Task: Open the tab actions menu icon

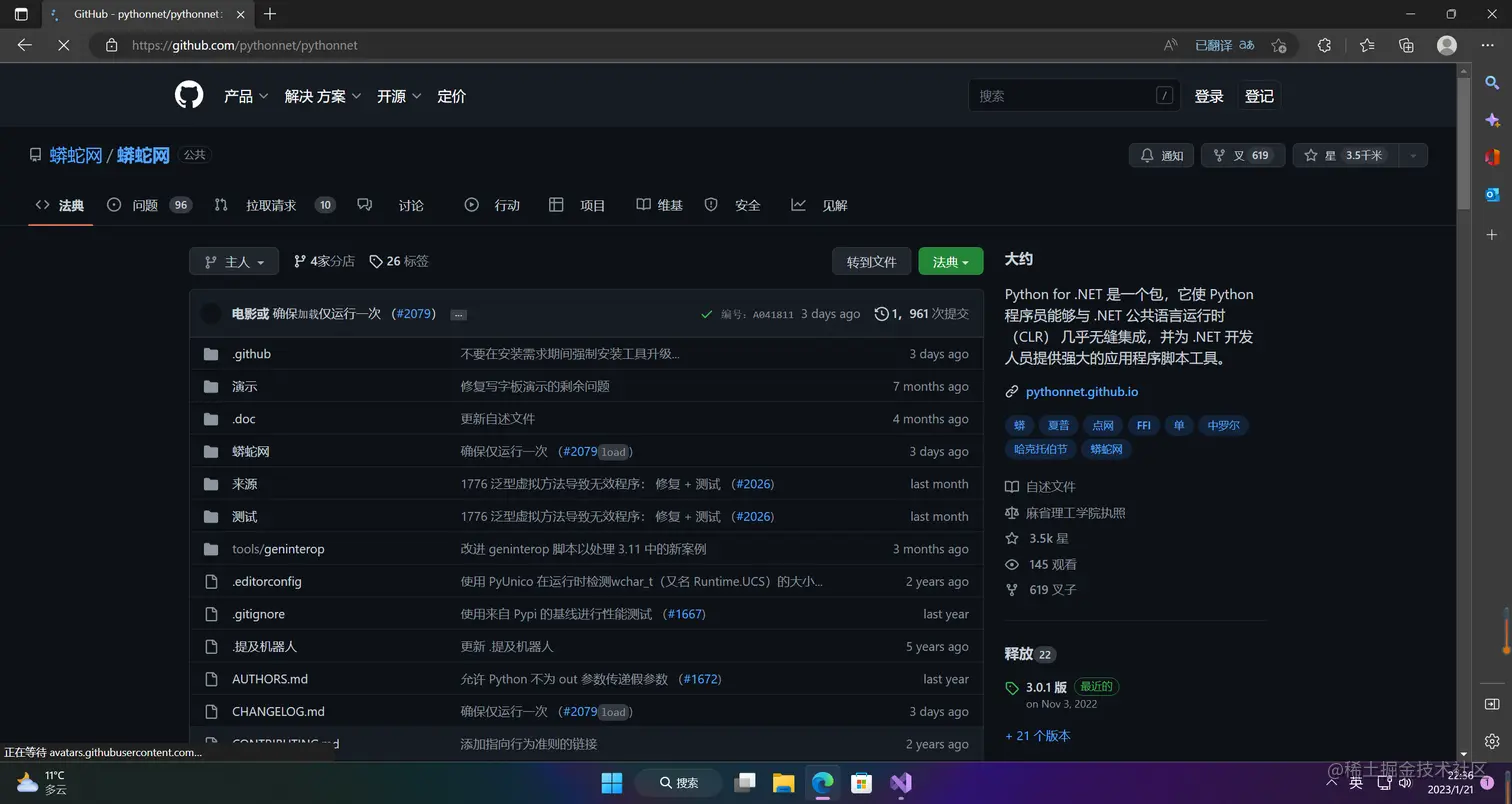Action: 21,14
